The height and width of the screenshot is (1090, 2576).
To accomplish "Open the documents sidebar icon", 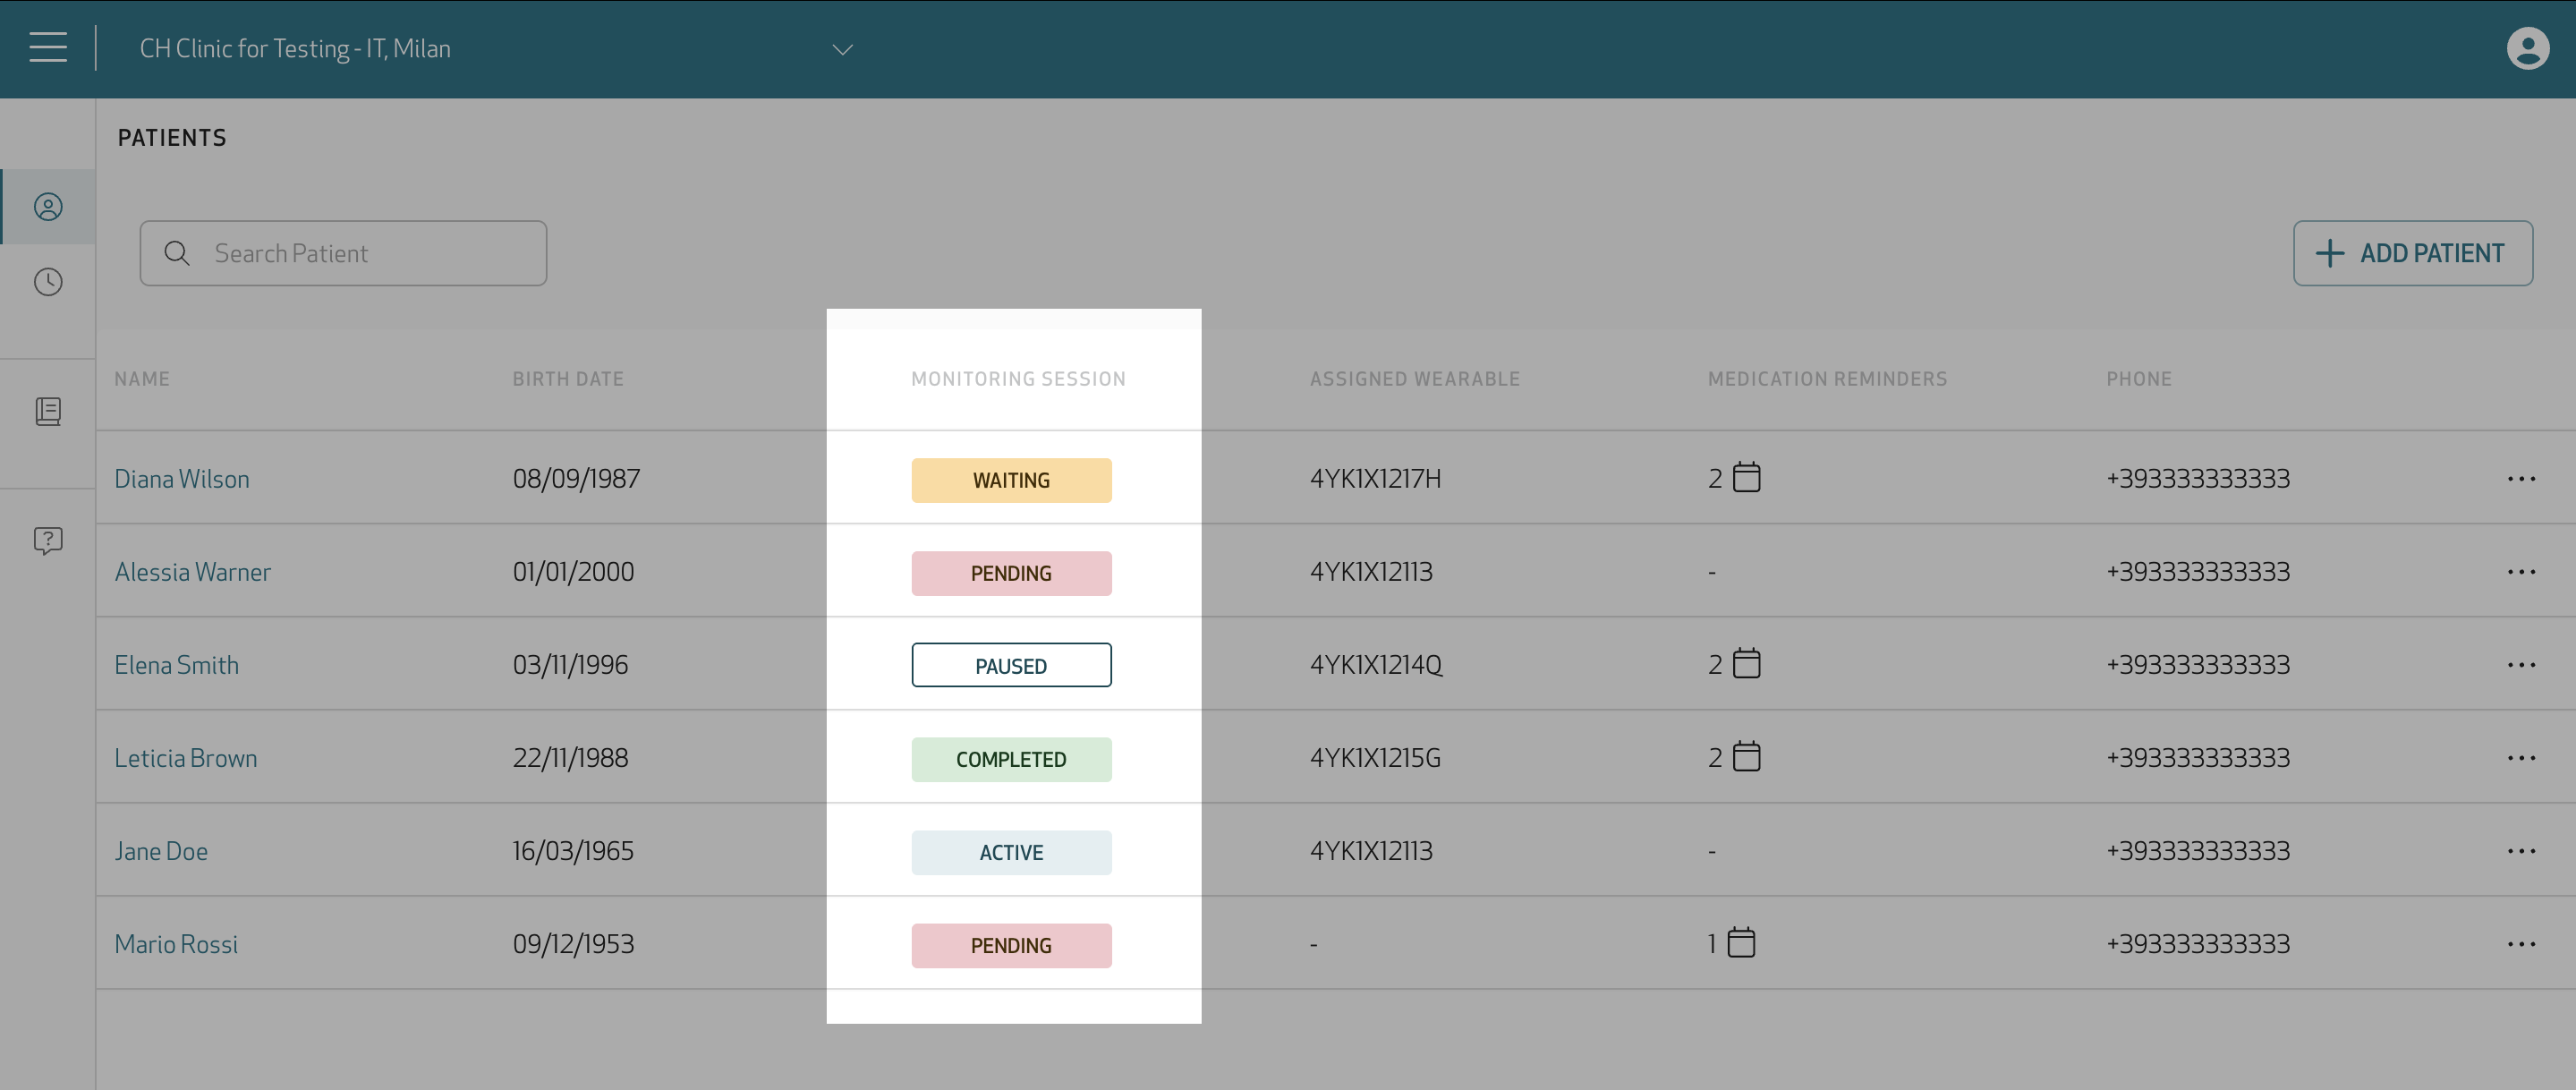I will pyautogui.click(x=48, y=411).
